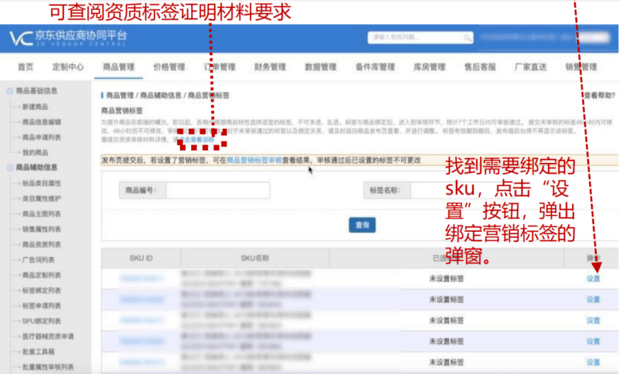This screenshot has height=374, width=620.
Task: Select the 备件库管理 tab
Action: point(375,67)
